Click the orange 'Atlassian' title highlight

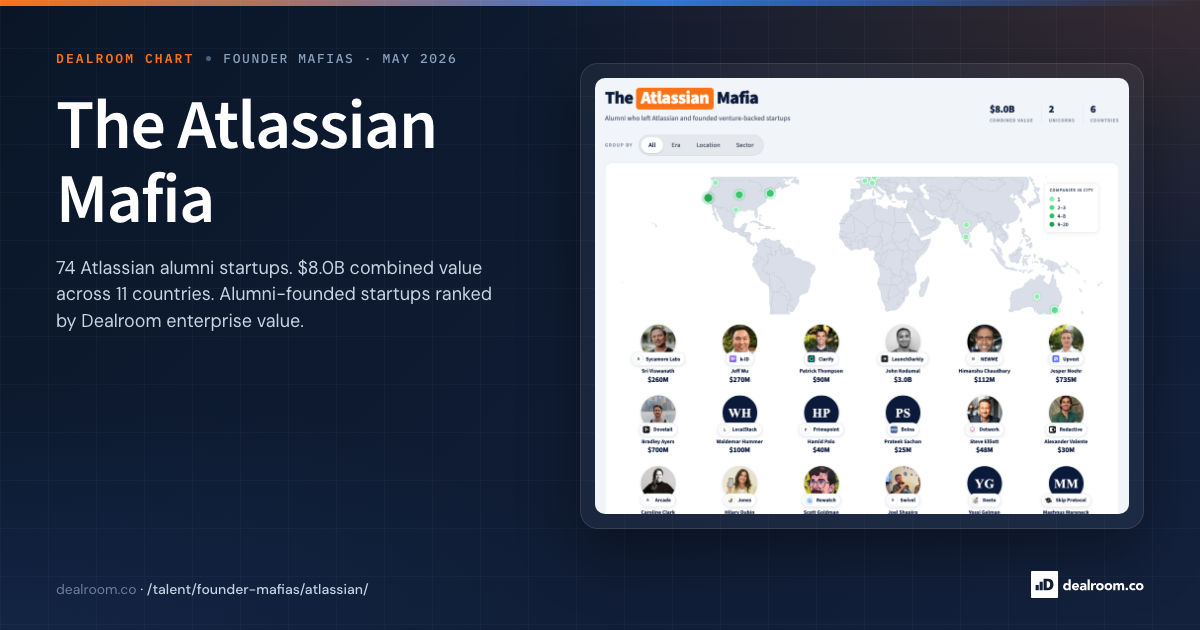[675, 98]
